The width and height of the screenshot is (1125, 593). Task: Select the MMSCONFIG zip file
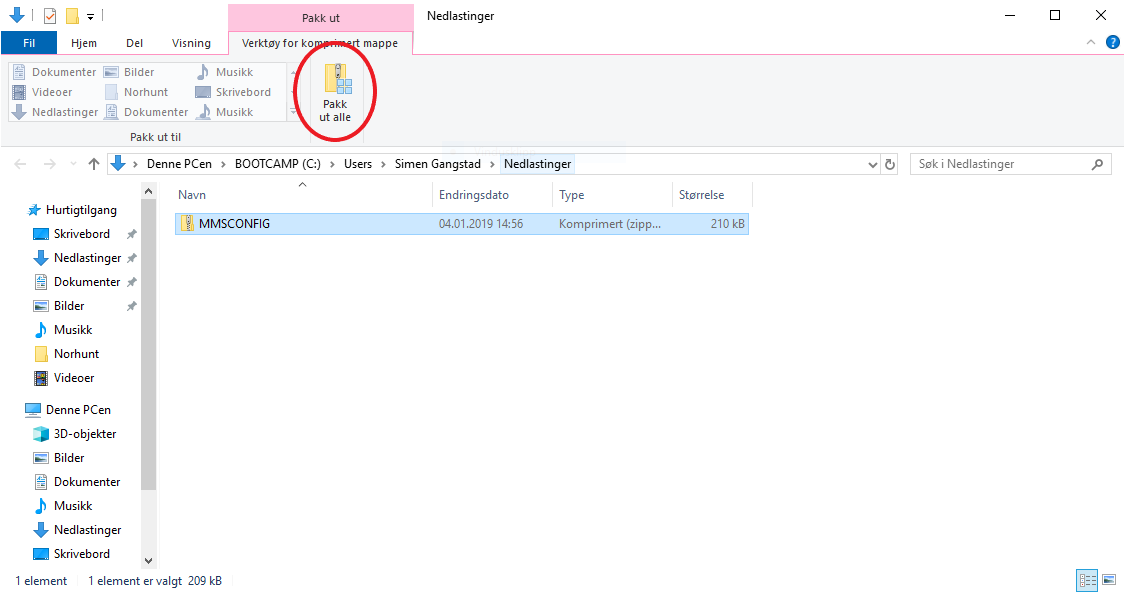pyautogui.click(x=461, y=224)
